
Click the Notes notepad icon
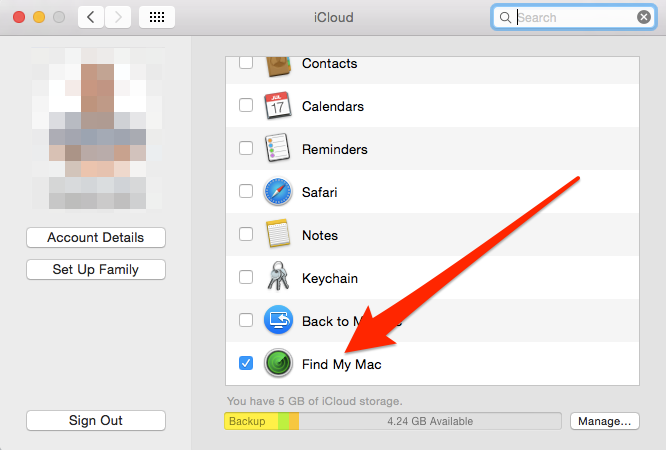[x=278, y=234]
